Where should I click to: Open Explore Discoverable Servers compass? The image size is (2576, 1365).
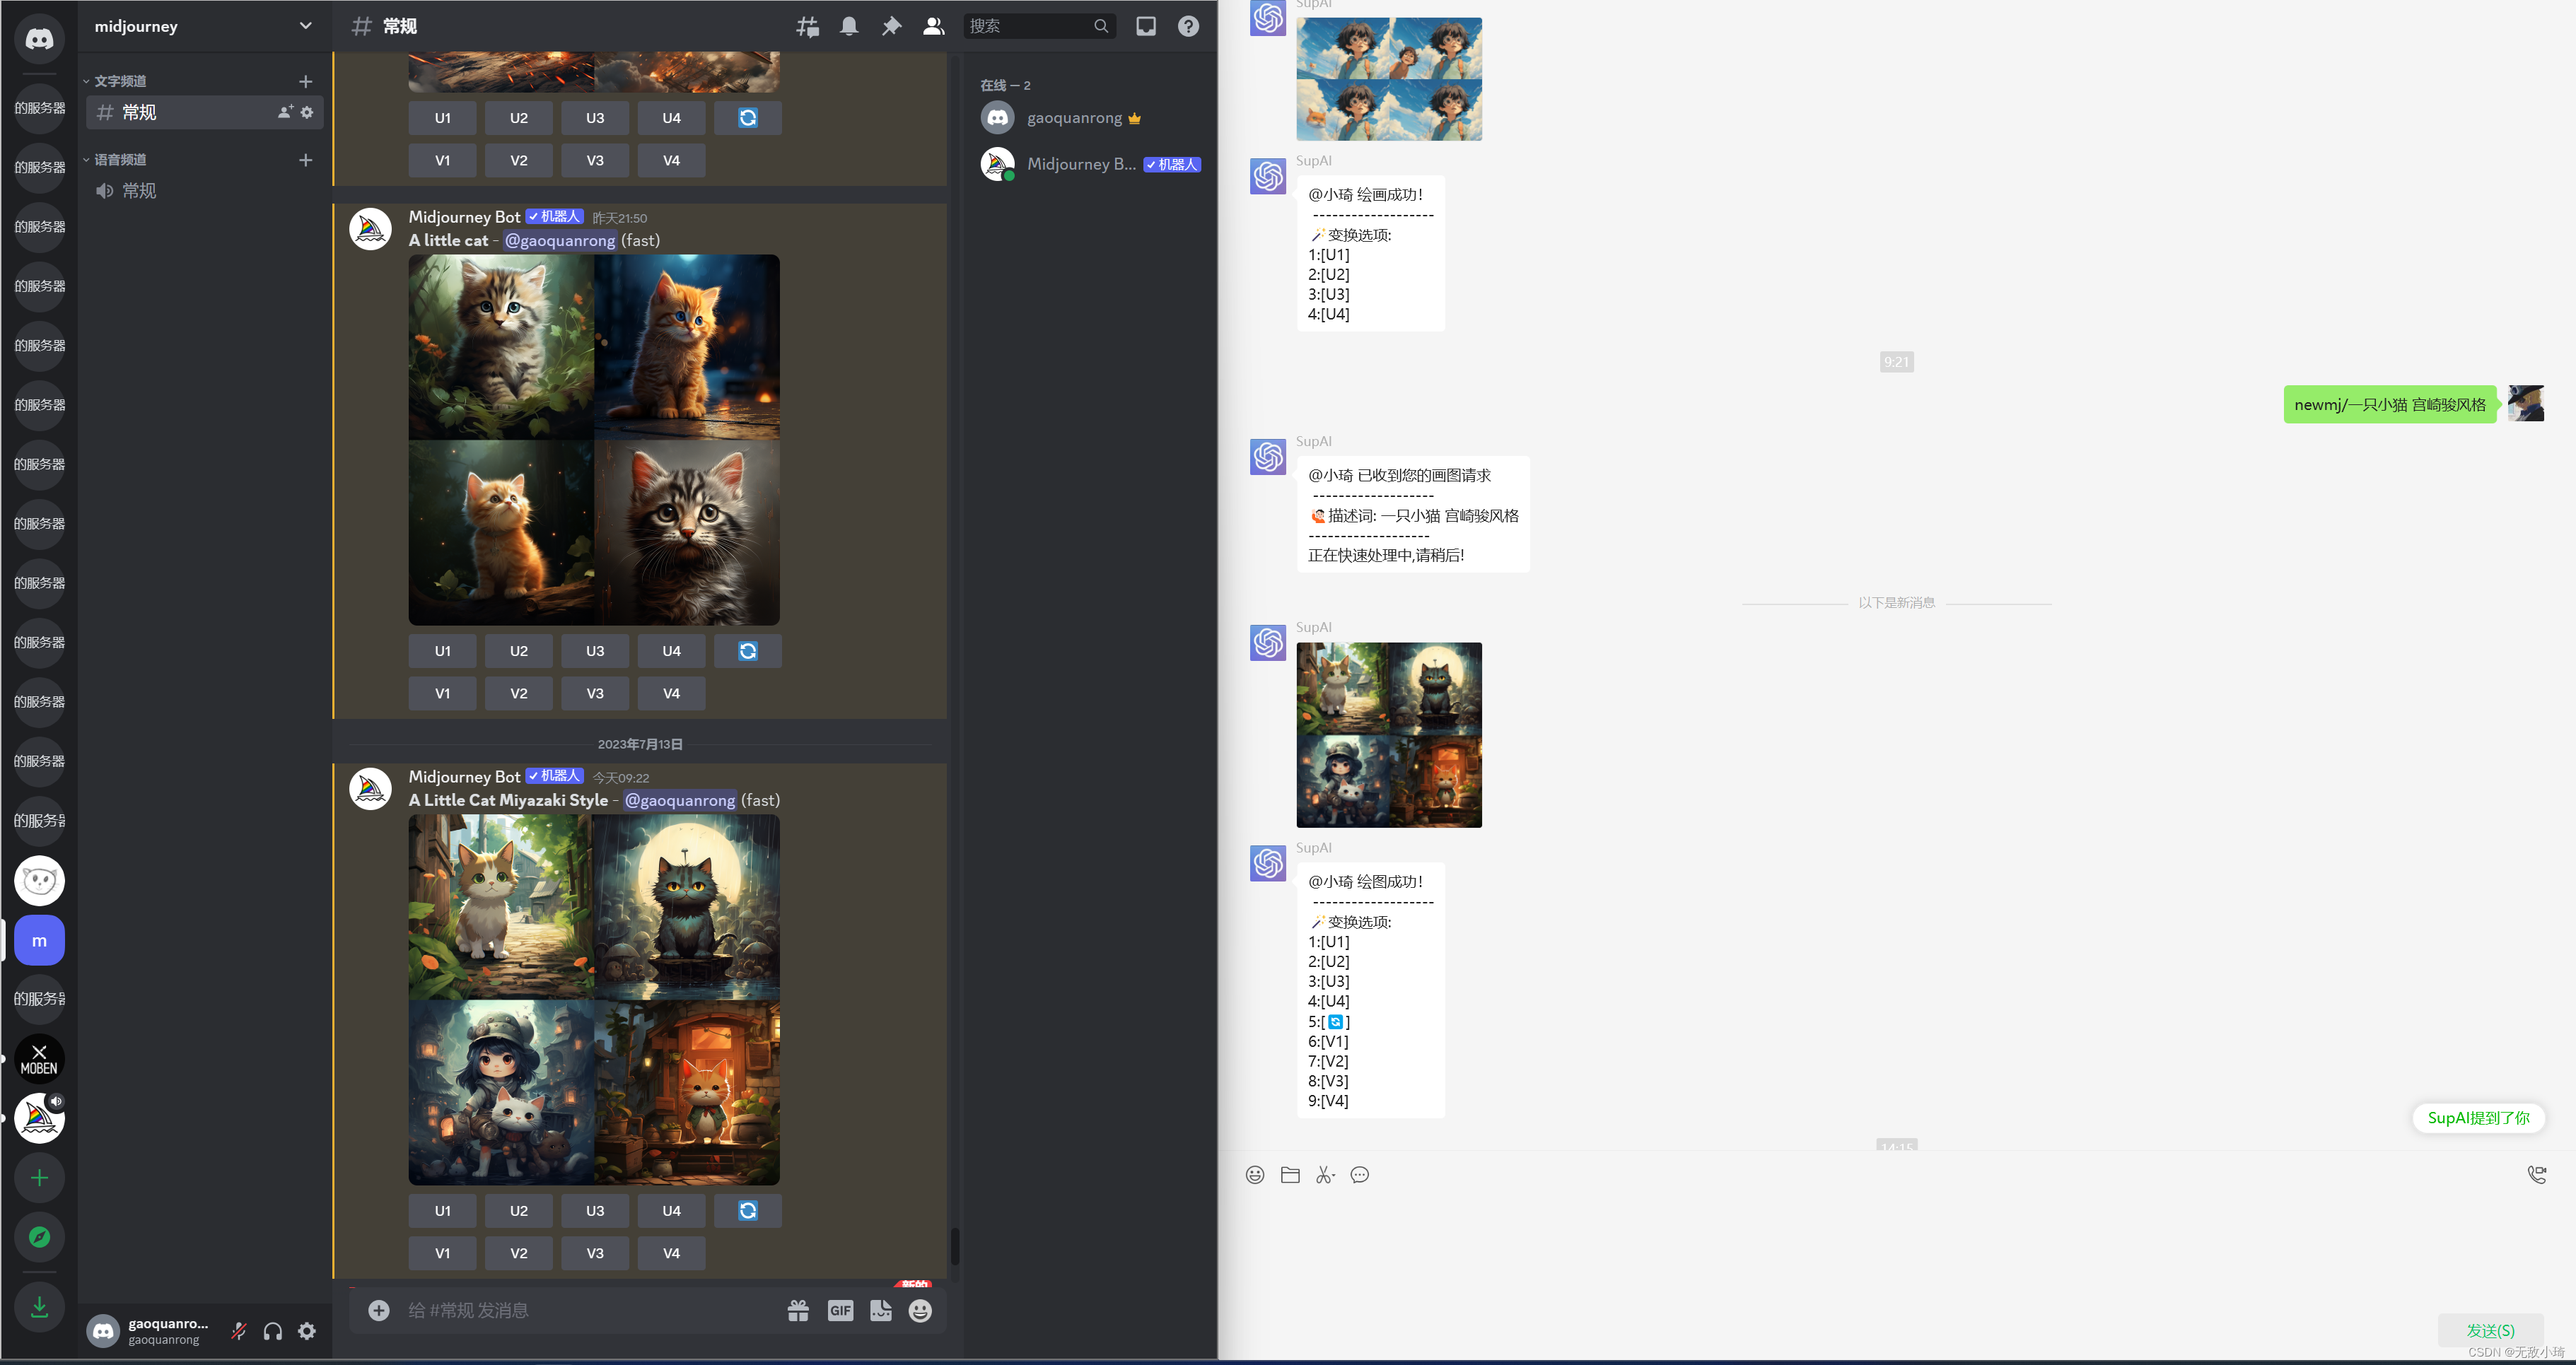click(39, 1237)
